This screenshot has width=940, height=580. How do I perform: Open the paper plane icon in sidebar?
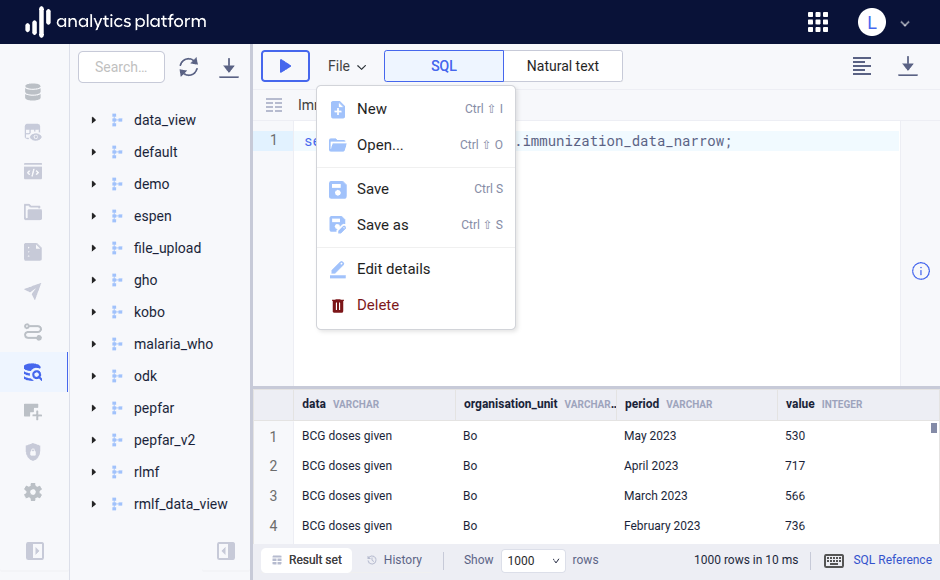pyautogui.click(x=33, y=291)
